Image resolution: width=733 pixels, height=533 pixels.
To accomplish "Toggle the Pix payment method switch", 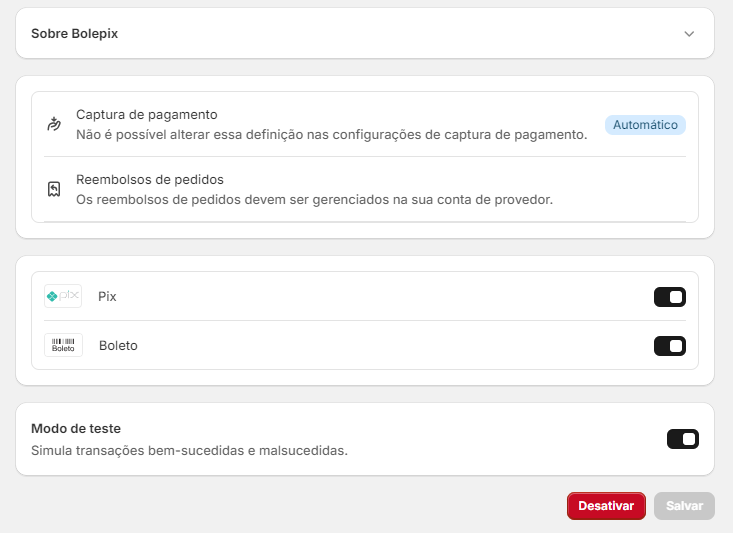I will pyautogui.click(x=669, y=297).
